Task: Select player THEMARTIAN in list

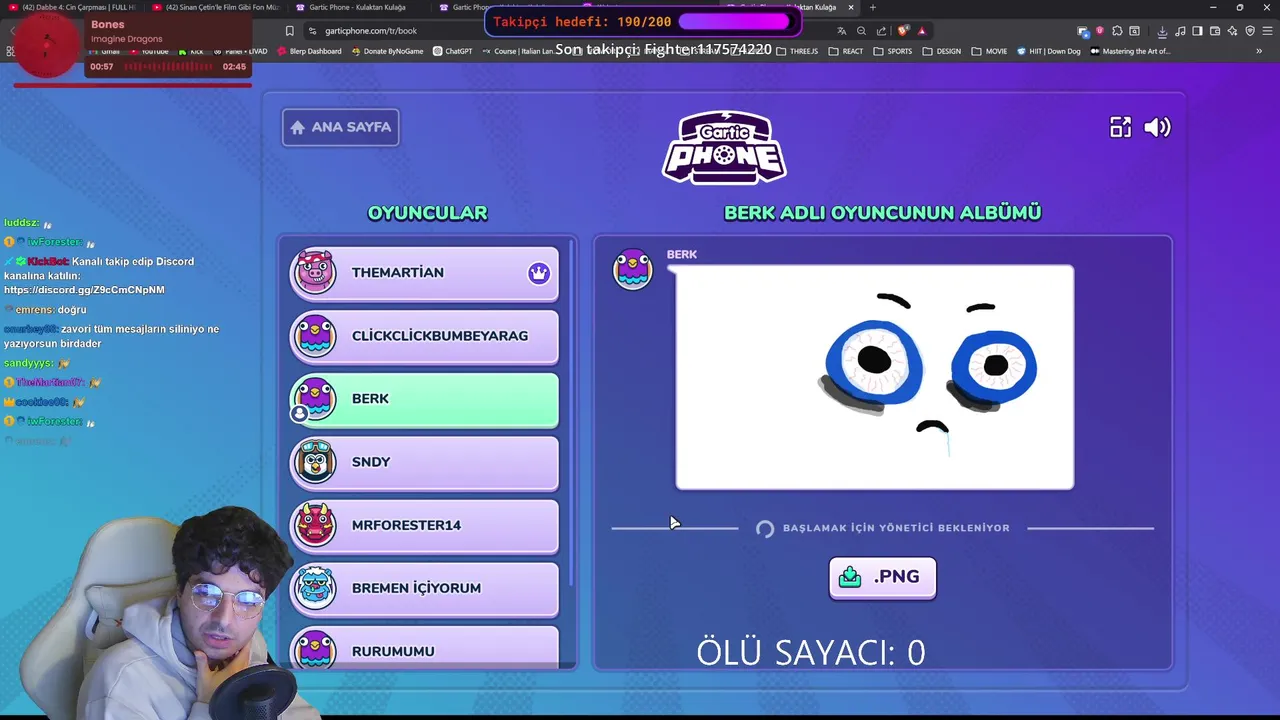Action: [x=424, y=273]
